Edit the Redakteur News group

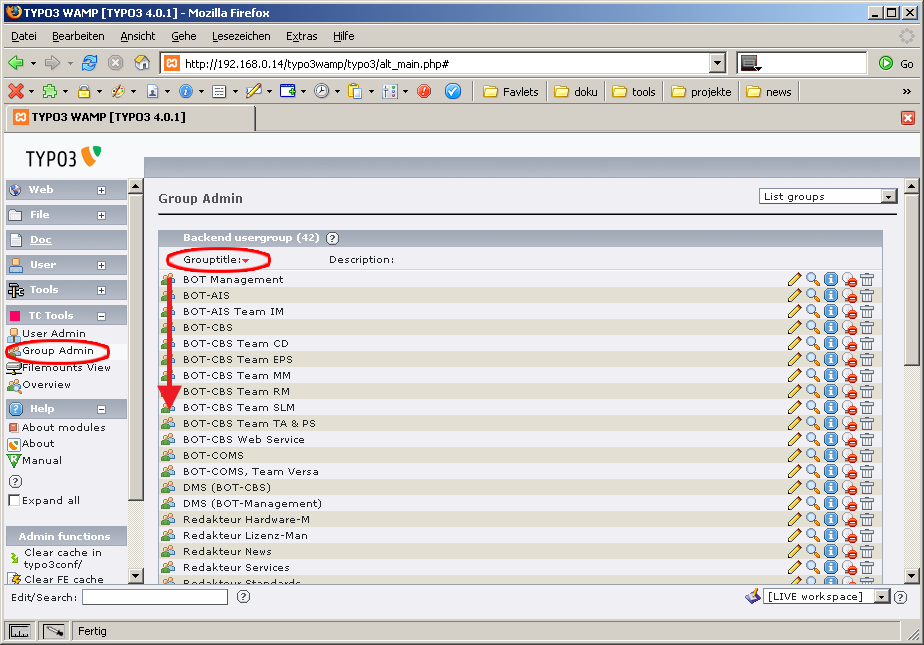(794, 551)
